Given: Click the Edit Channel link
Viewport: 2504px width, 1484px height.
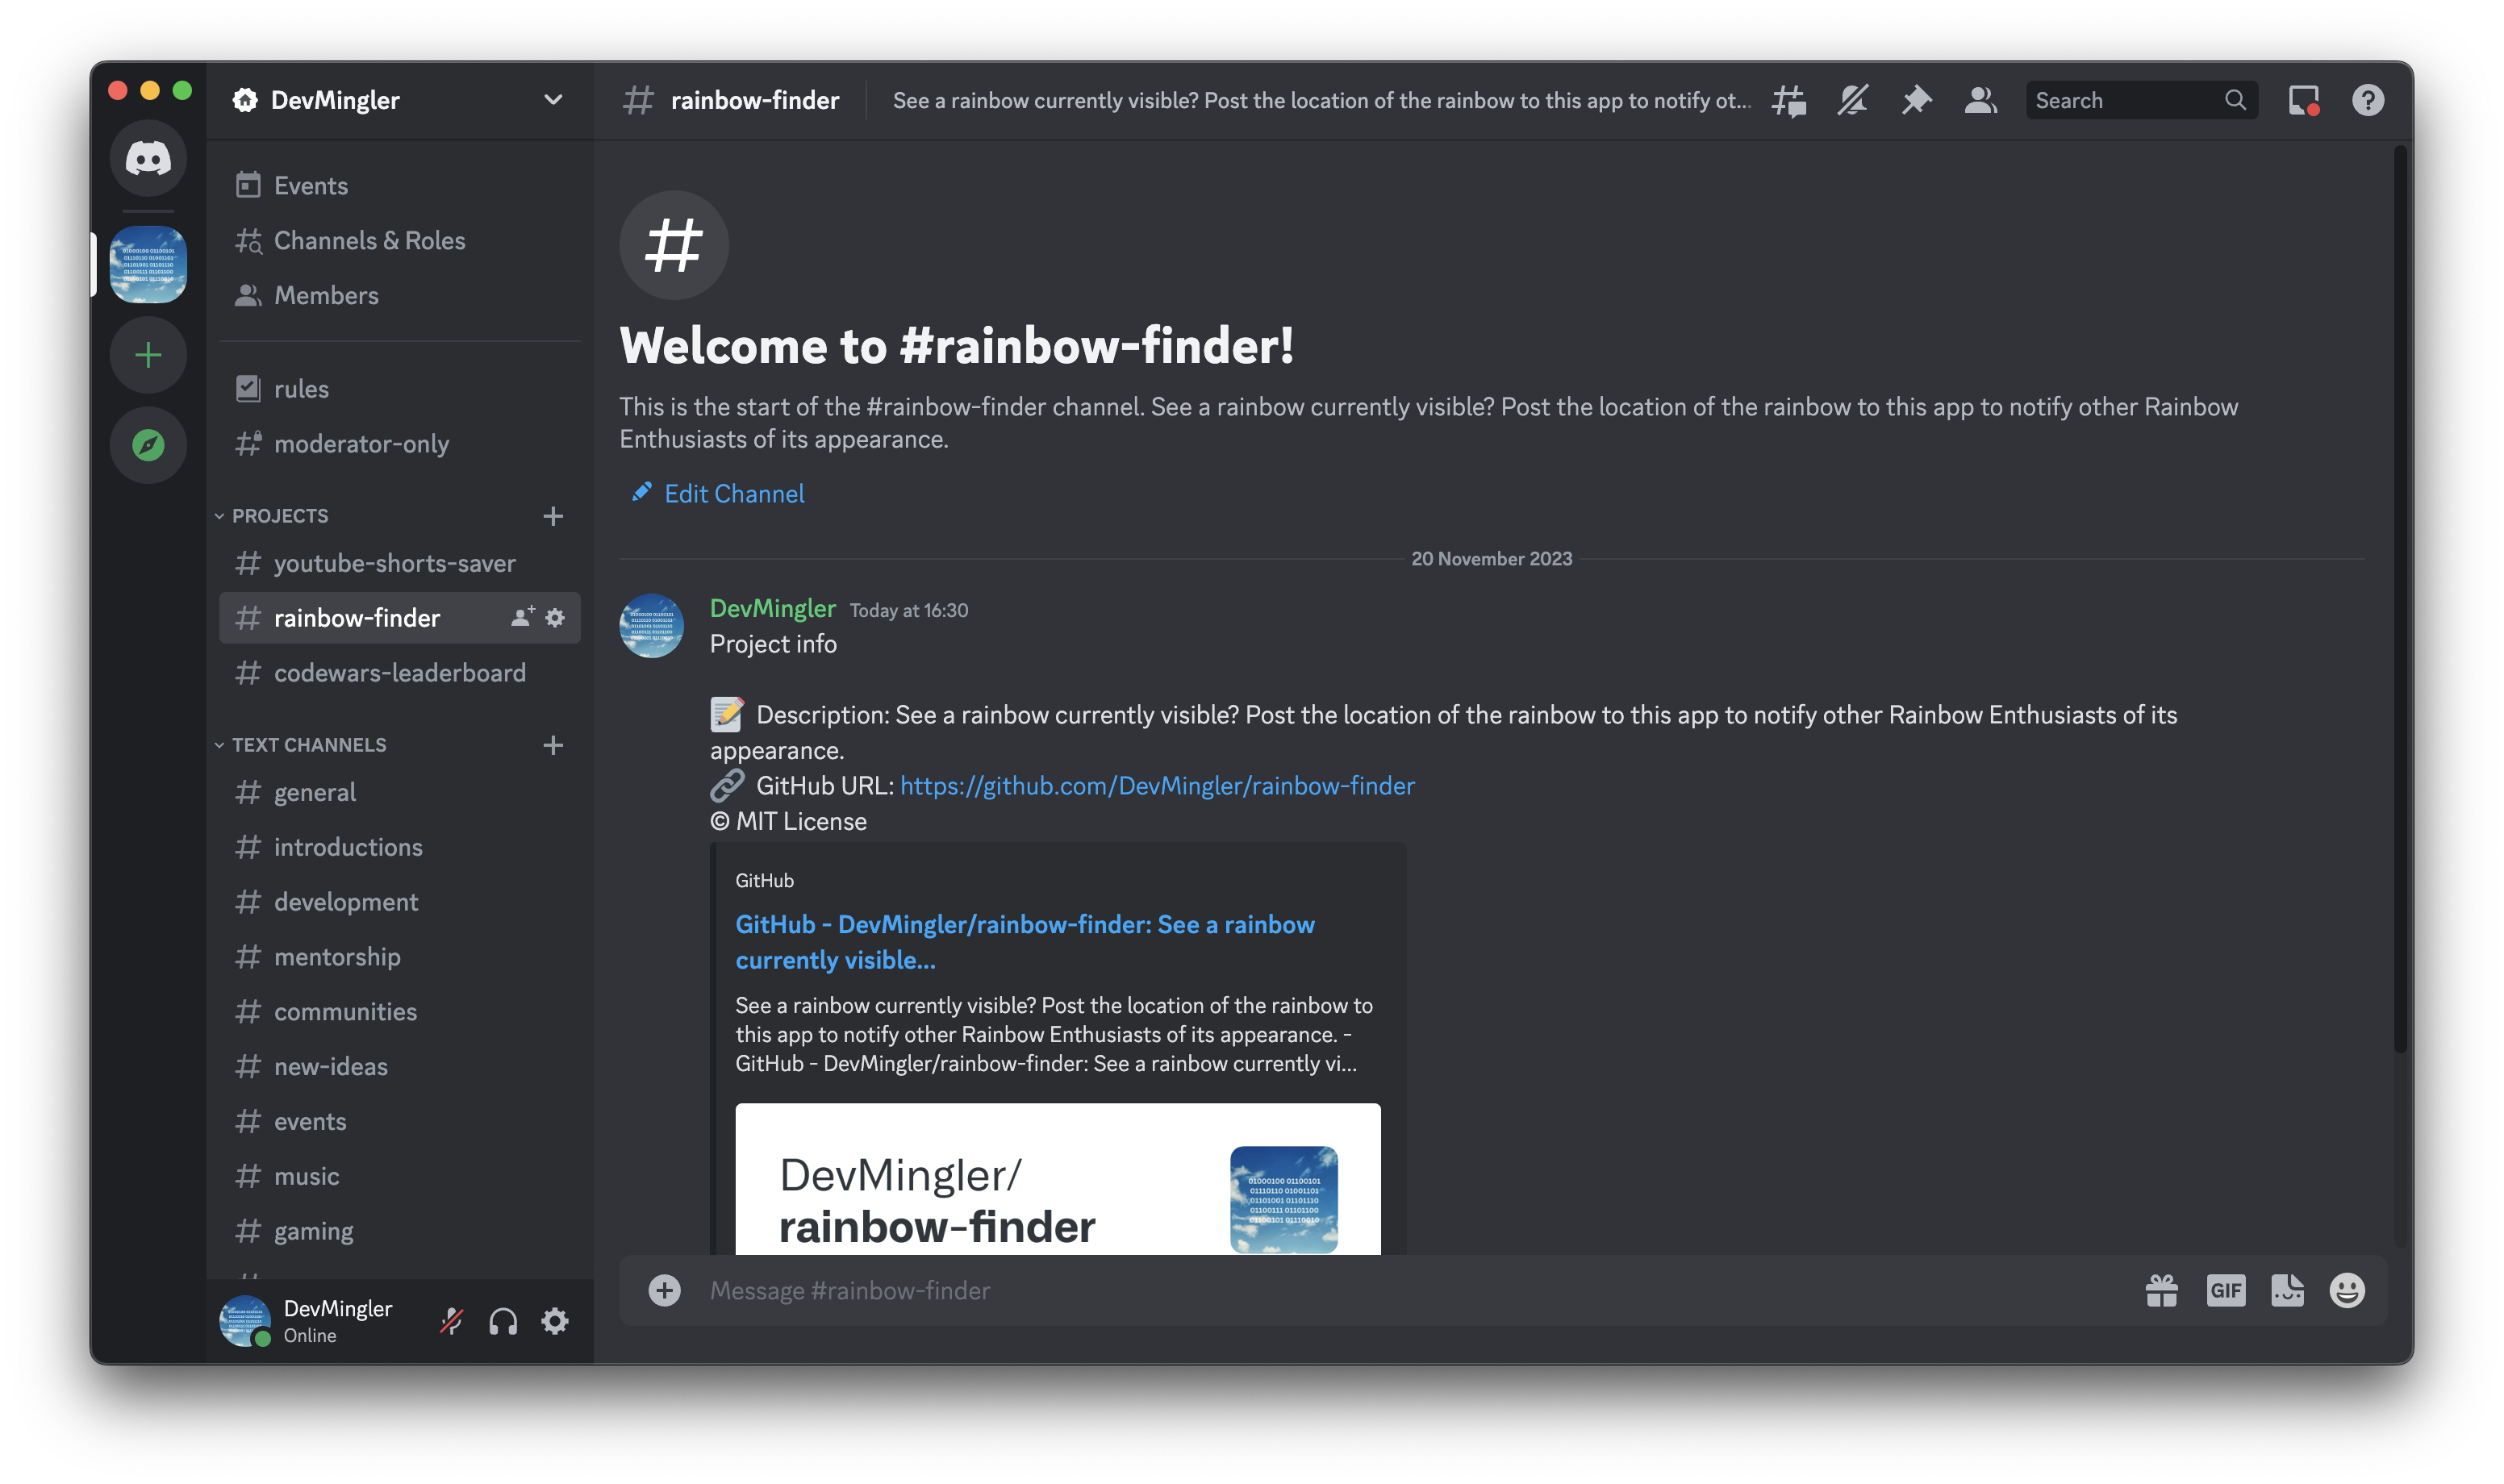Looking at the screenshot, I should coord(734,493).
